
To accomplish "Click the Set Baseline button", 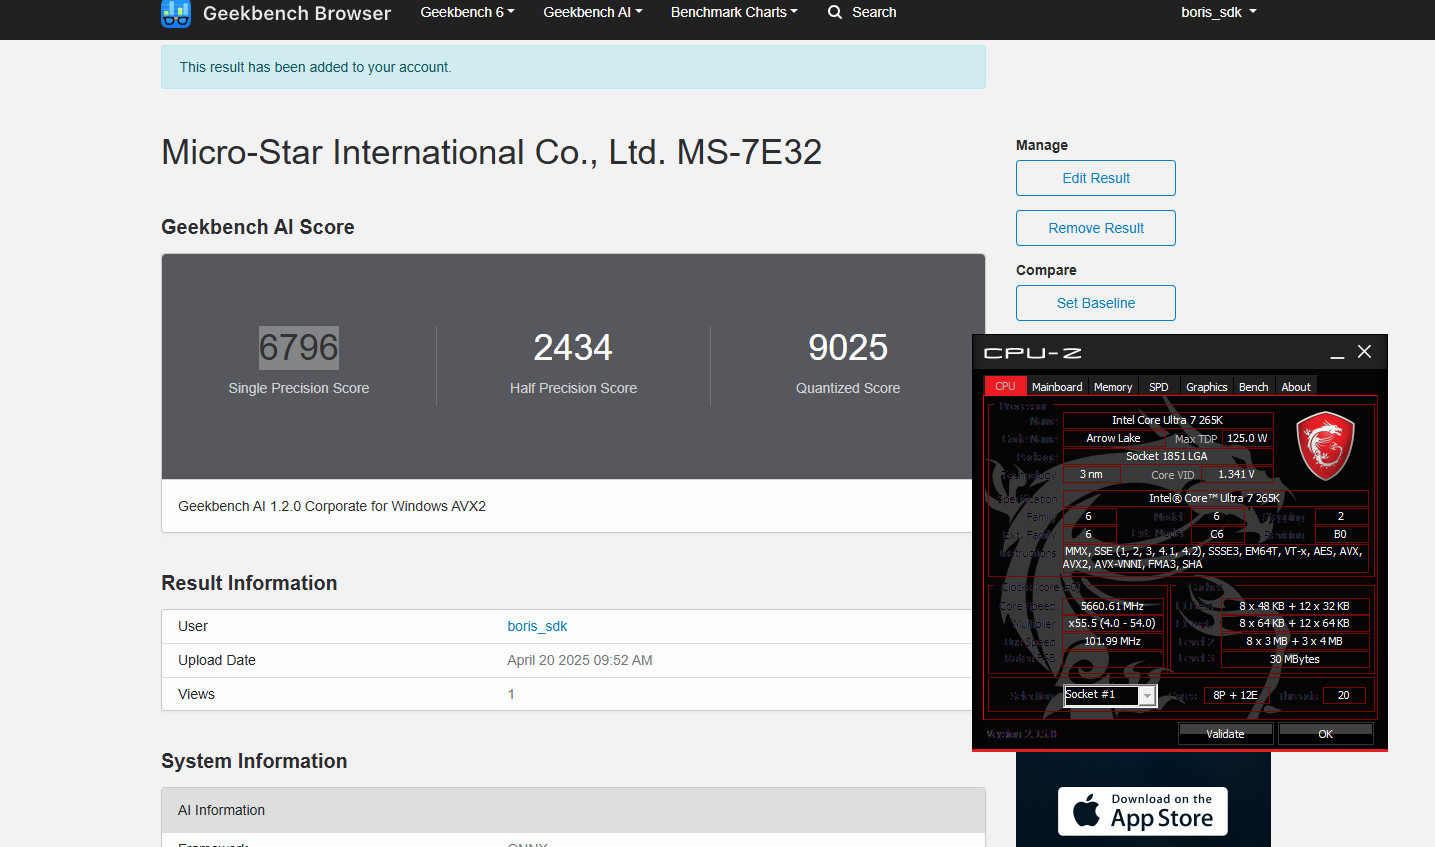I will [1096, 303].
